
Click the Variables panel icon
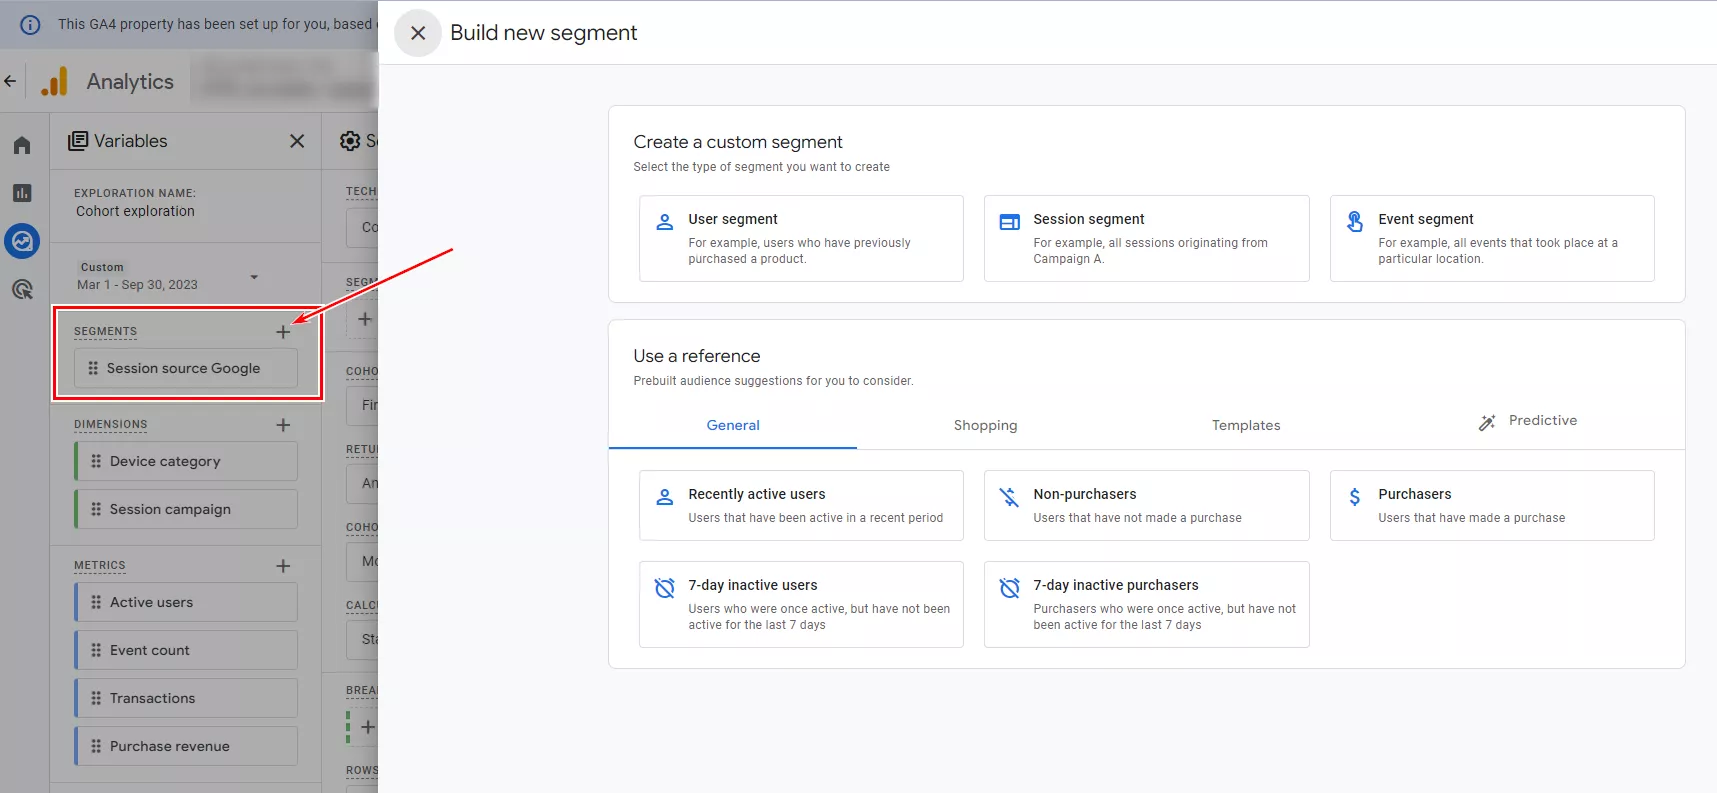[78, 141]
